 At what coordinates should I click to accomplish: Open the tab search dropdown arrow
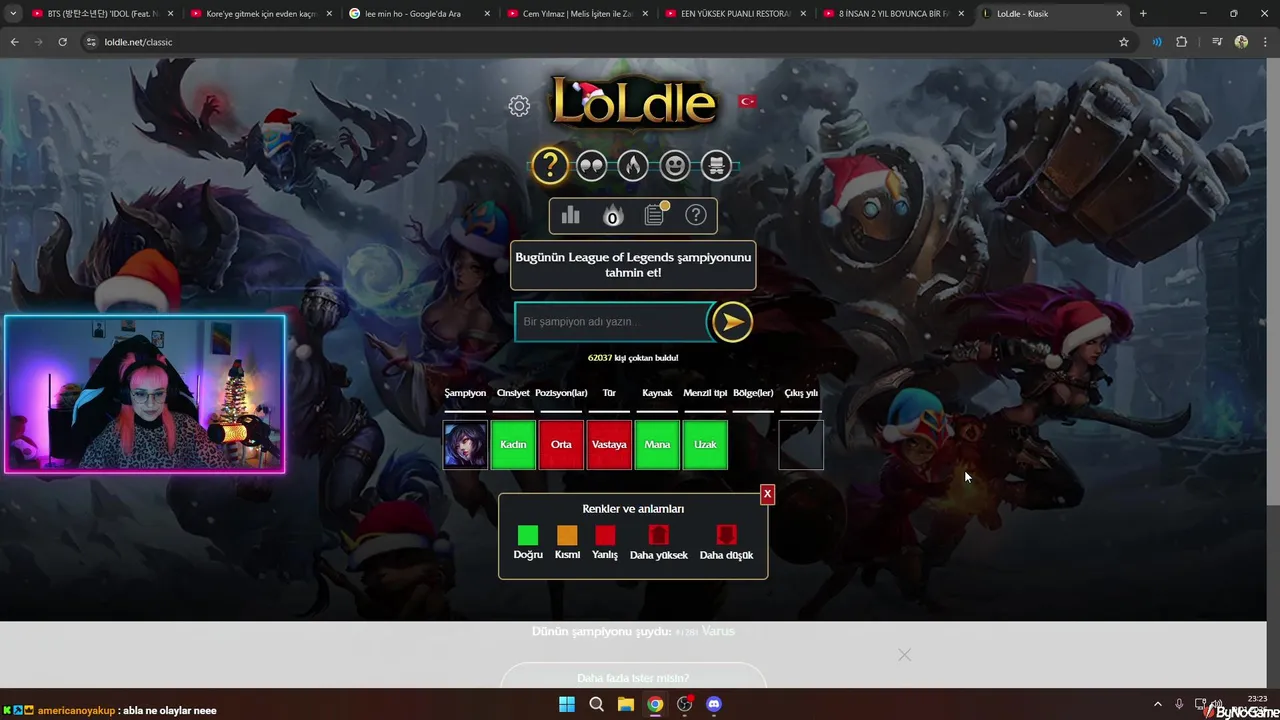12,14
